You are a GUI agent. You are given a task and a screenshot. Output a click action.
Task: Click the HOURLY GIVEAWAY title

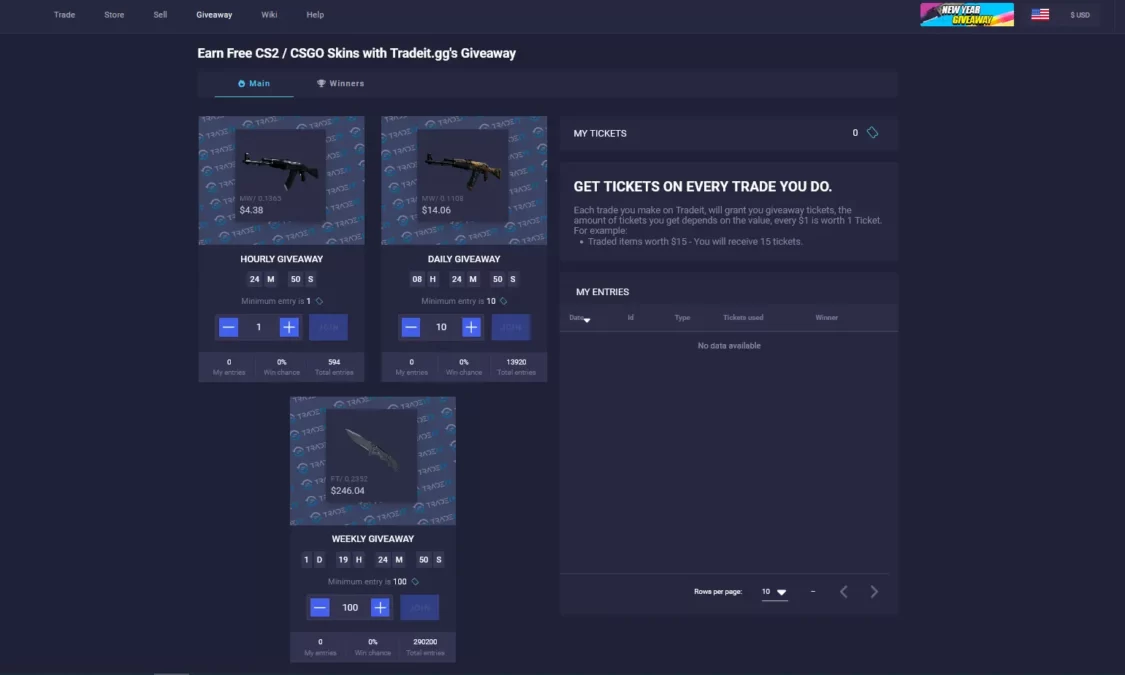point(281,259)
